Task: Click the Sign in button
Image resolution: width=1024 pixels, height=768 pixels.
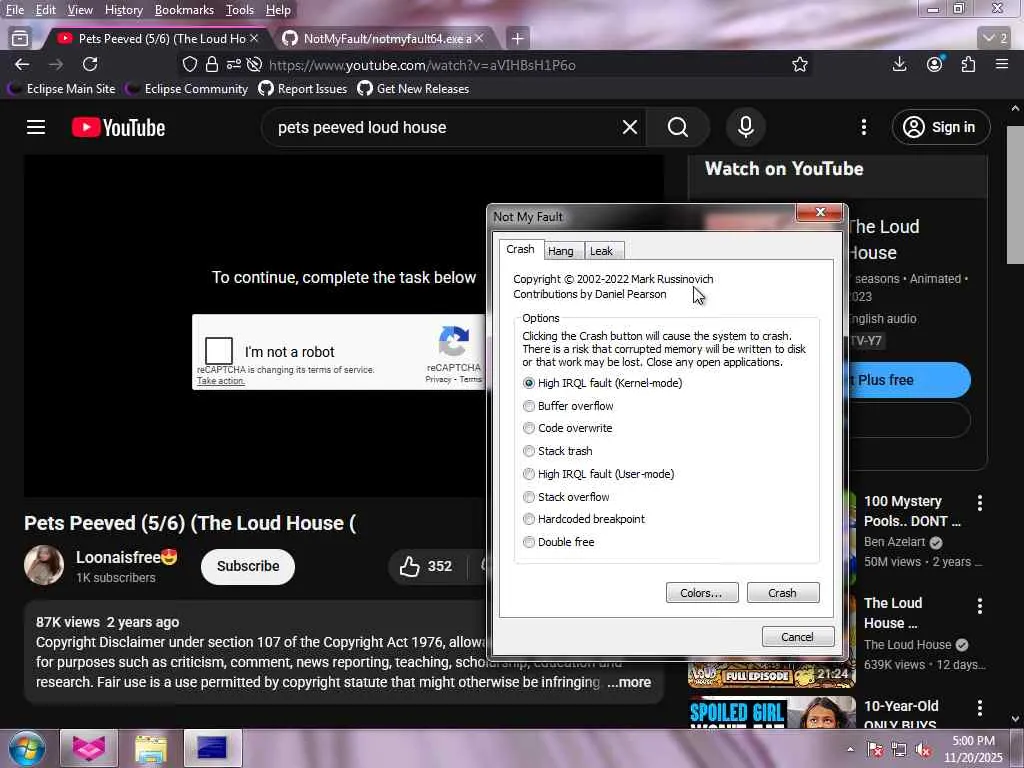Action: click(941, 127)
